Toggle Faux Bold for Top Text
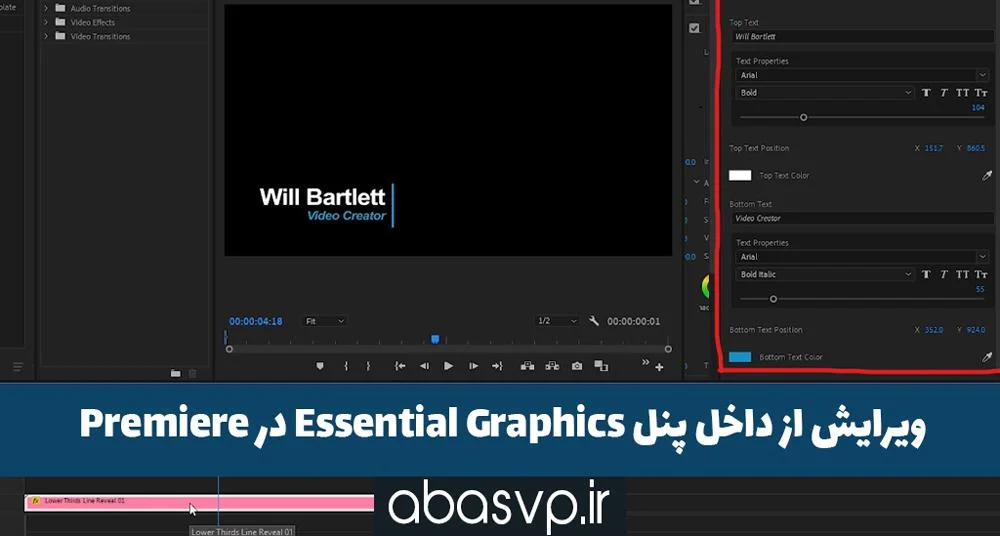Screen dimensions: 1000x536 [926, 93]
